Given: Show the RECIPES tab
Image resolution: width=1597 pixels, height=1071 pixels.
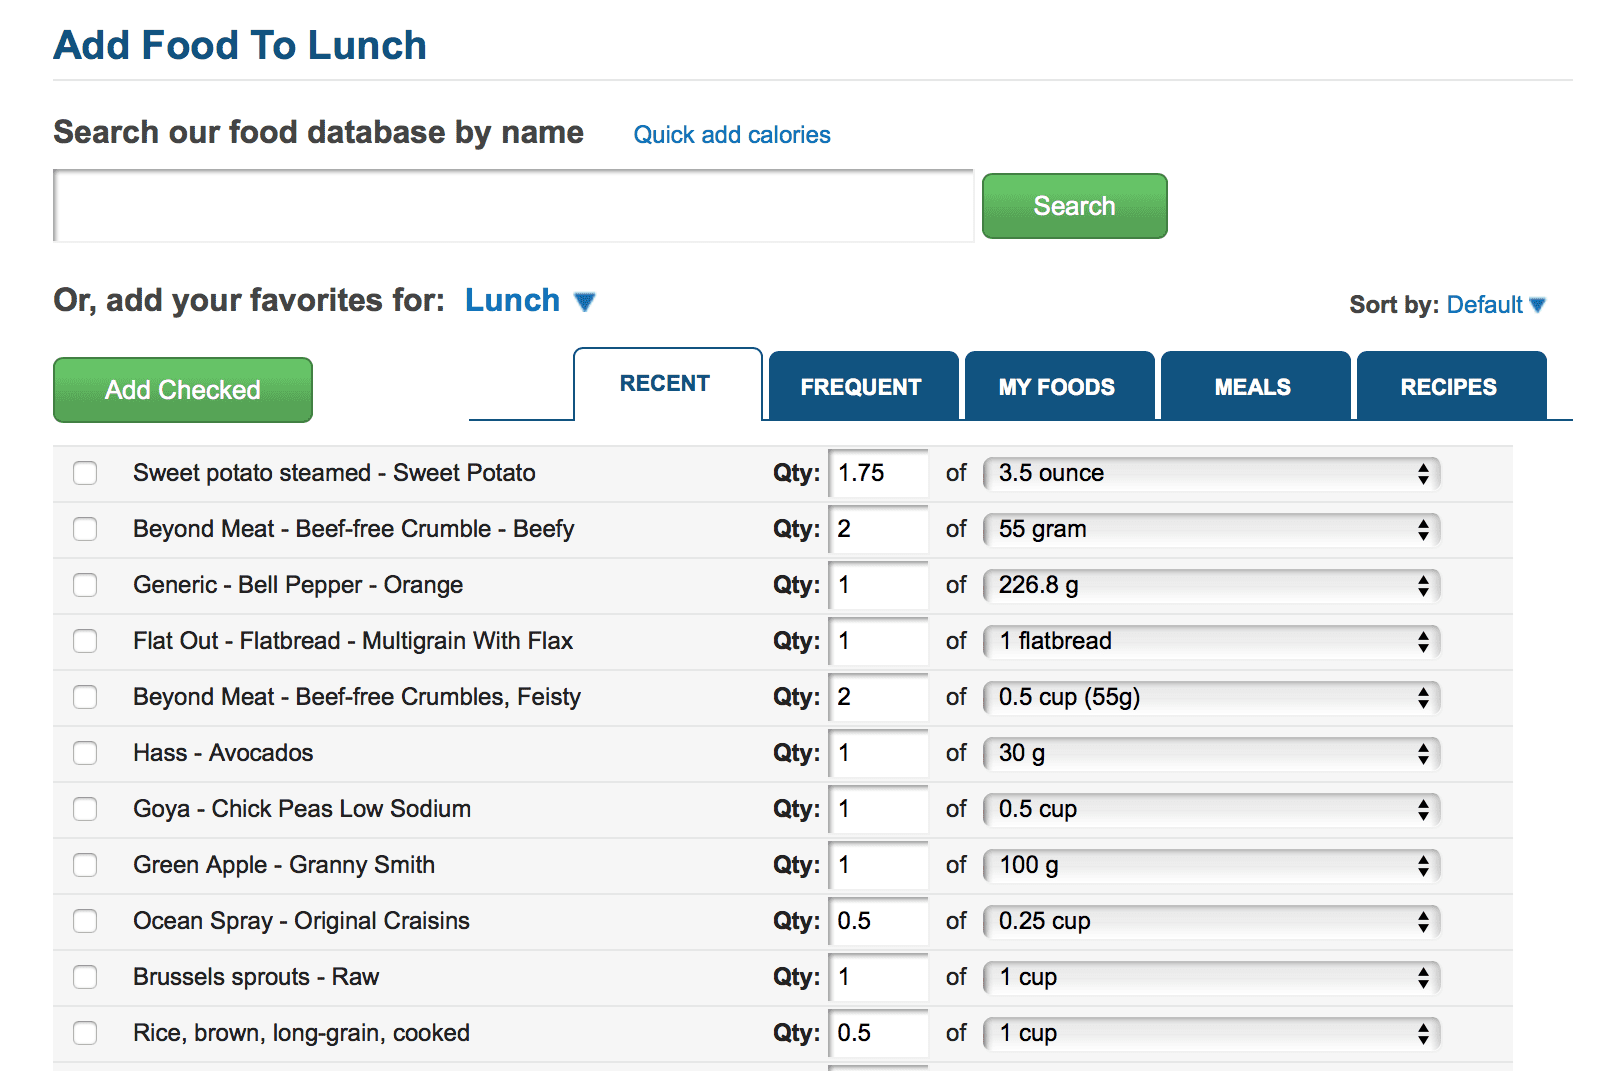Looking at the screenshot, I should (x=1449, y=386).
